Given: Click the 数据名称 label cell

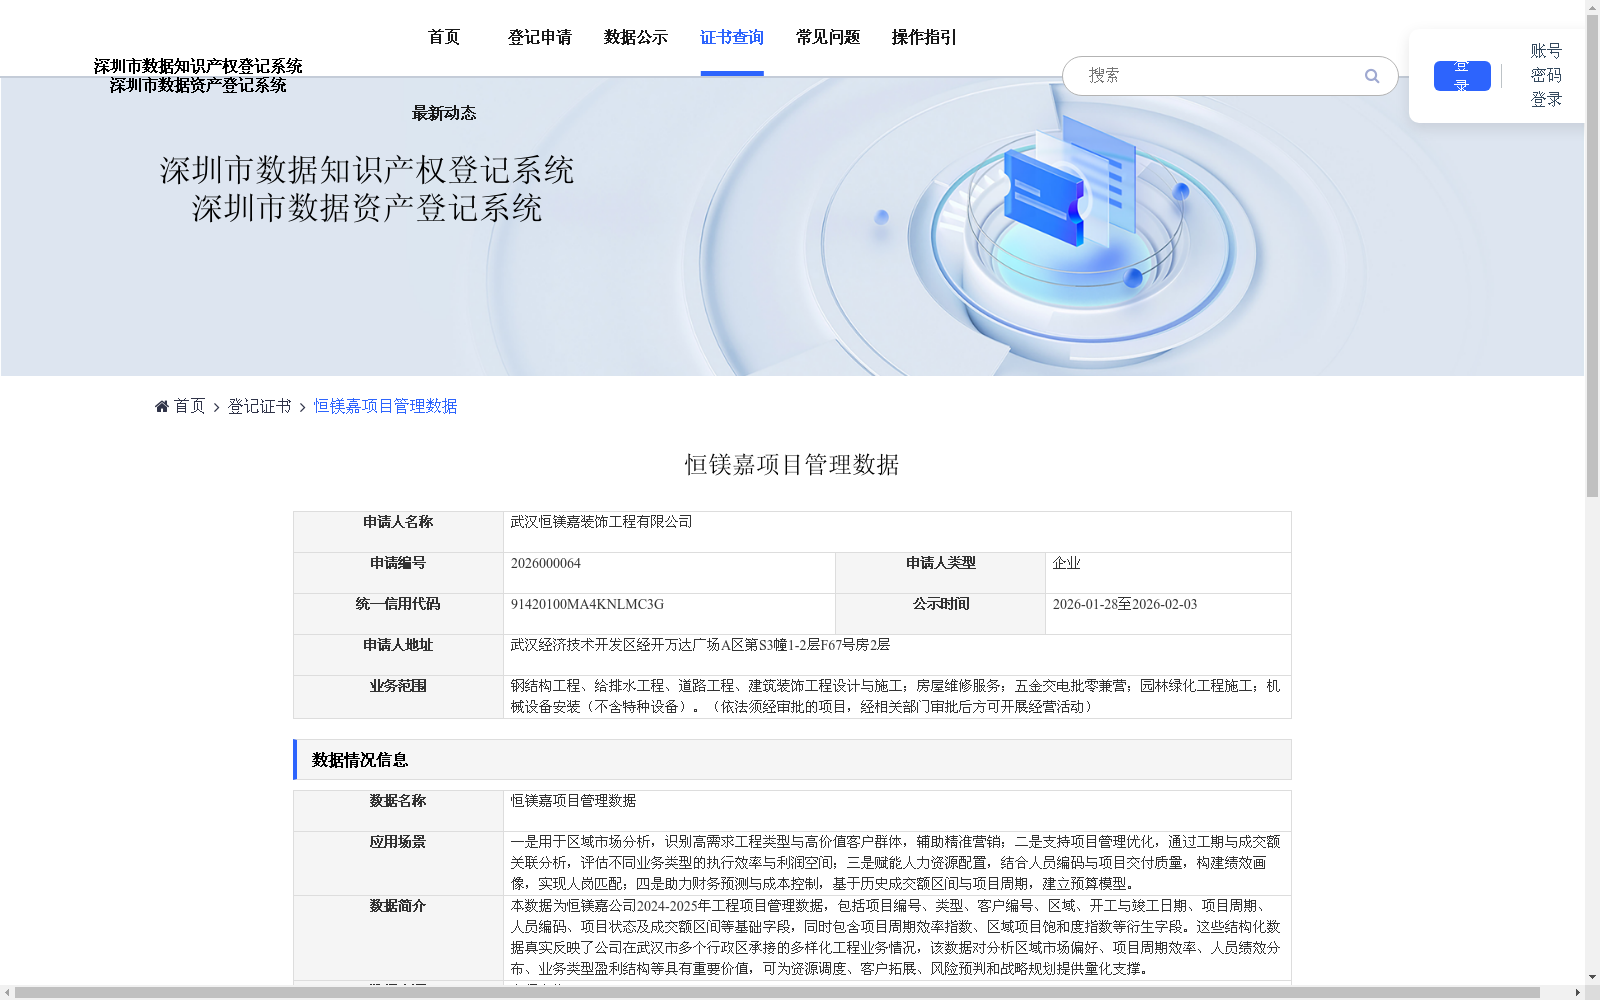Looking at the screenshot, I should click(x=398, y=811).
